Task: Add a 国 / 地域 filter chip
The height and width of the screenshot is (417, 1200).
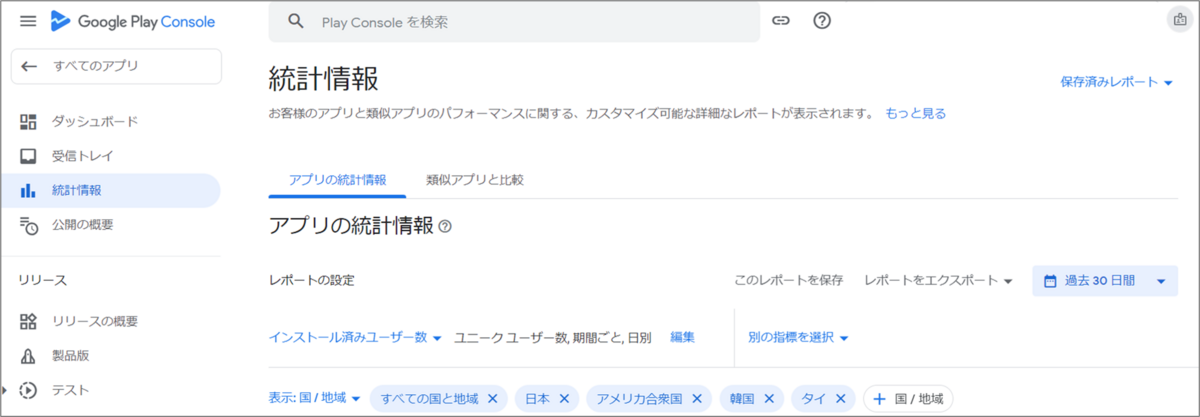Action: [x=908, y=398]
